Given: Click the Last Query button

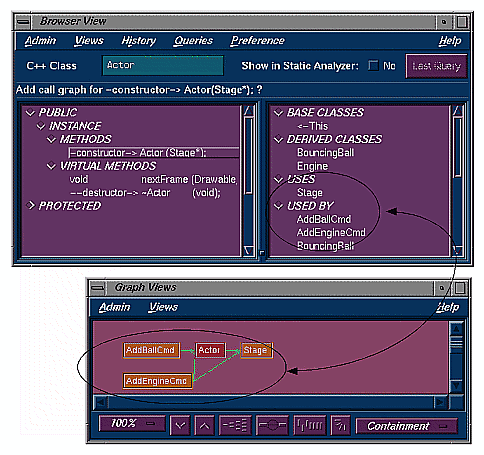Looking at the screenshot, I should (x=436, y=66).
